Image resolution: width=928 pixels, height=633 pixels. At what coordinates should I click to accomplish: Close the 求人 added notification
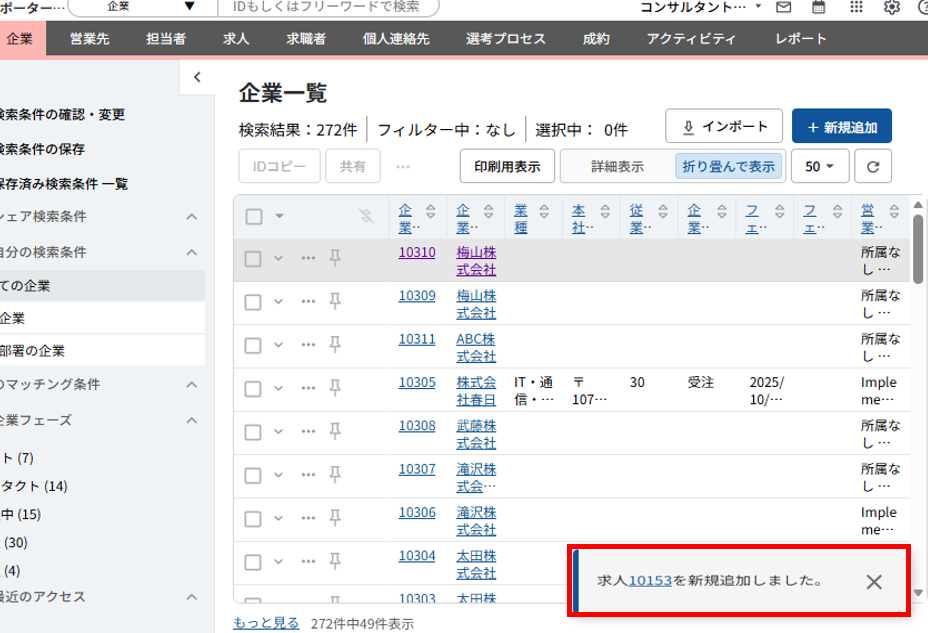874,582
